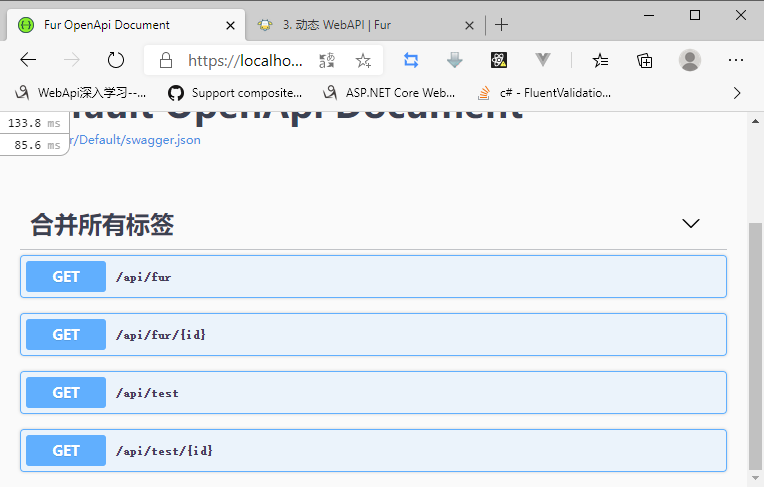The height and width of the screenshot is (487, 764).
Task: Click the localhost address bar
Action: tap(245, 60)
